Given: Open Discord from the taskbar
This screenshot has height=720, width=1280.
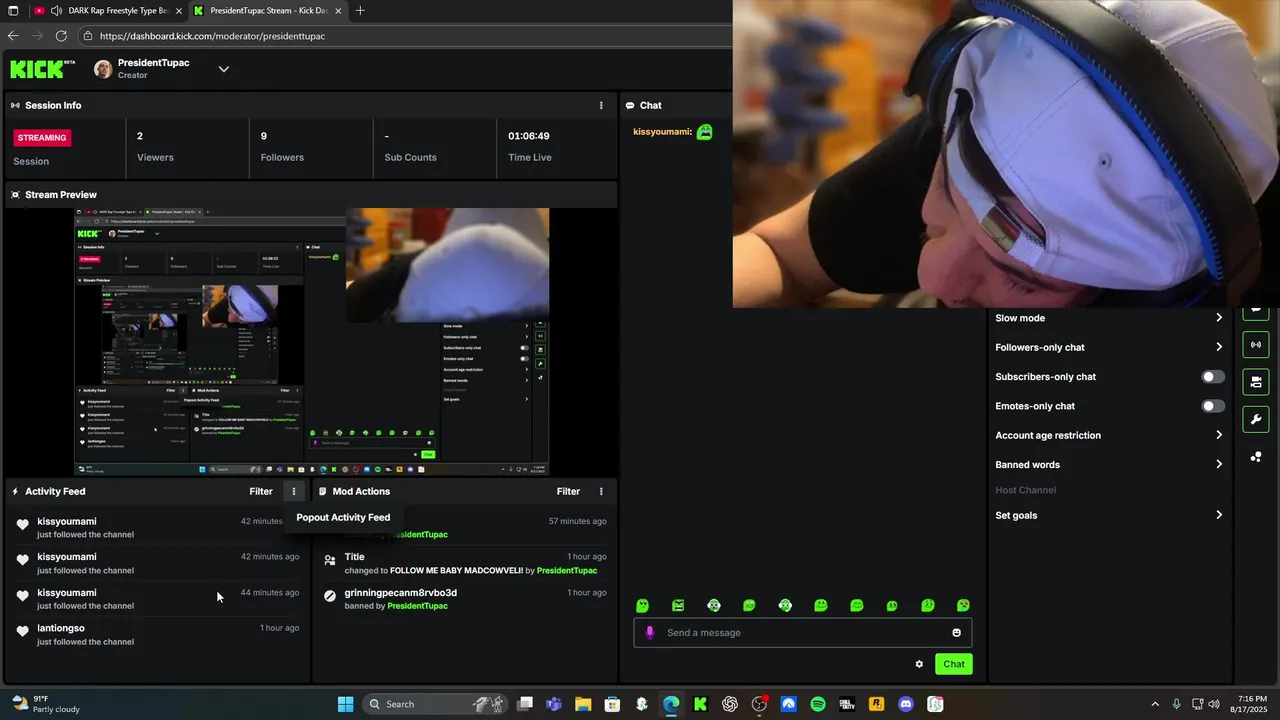Looking at the screenshot, I should 906,704.
